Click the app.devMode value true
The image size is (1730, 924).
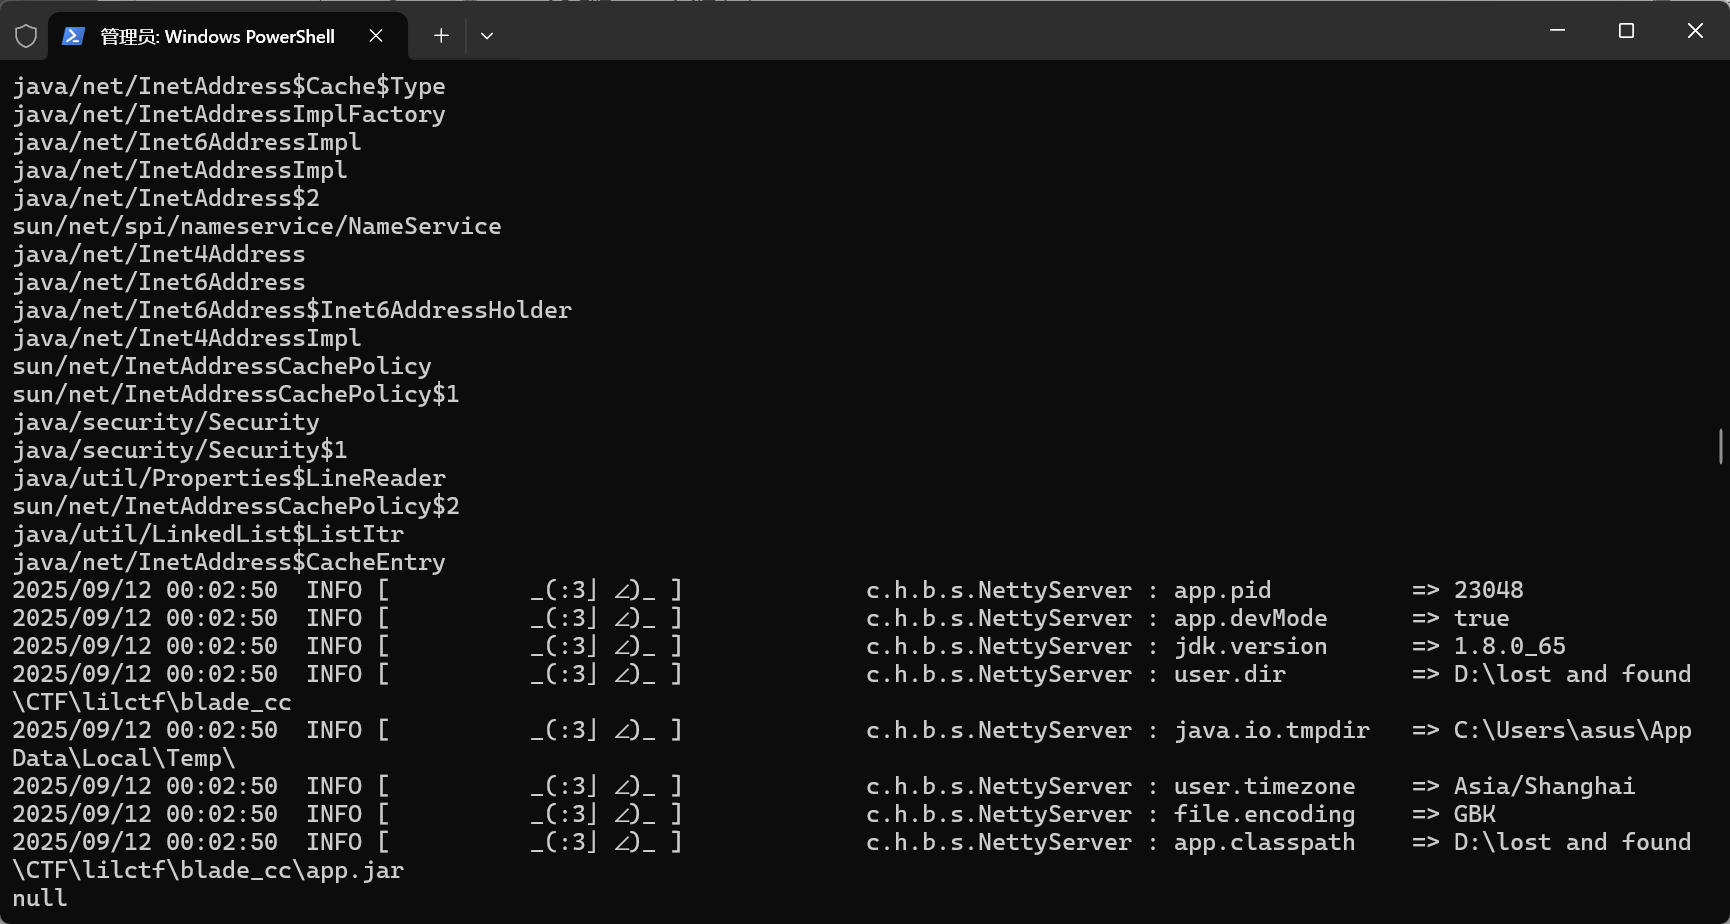pyautogui.click(x=1482, y=618)
